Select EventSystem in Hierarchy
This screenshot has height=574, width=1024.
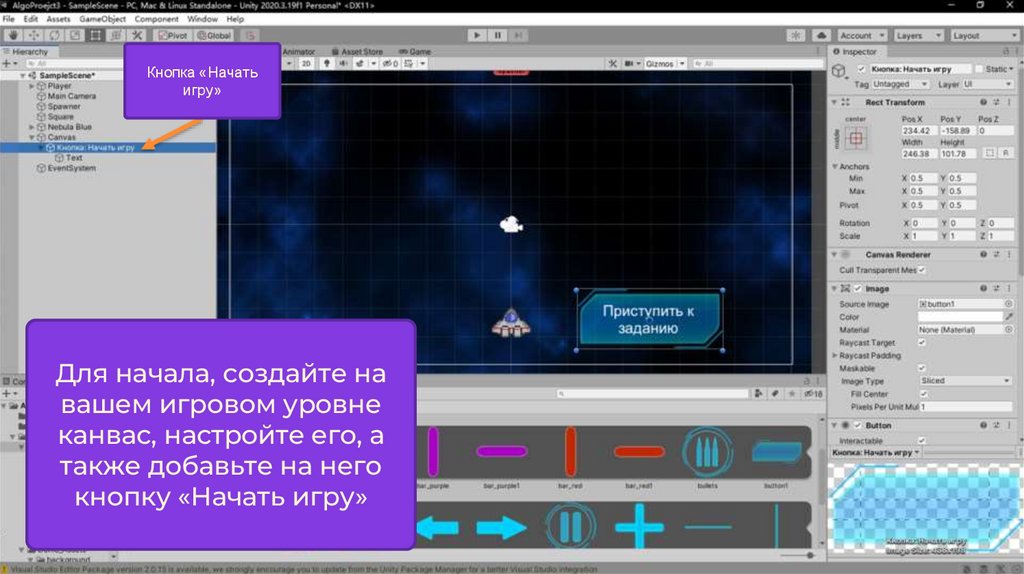tap(71, 168)
